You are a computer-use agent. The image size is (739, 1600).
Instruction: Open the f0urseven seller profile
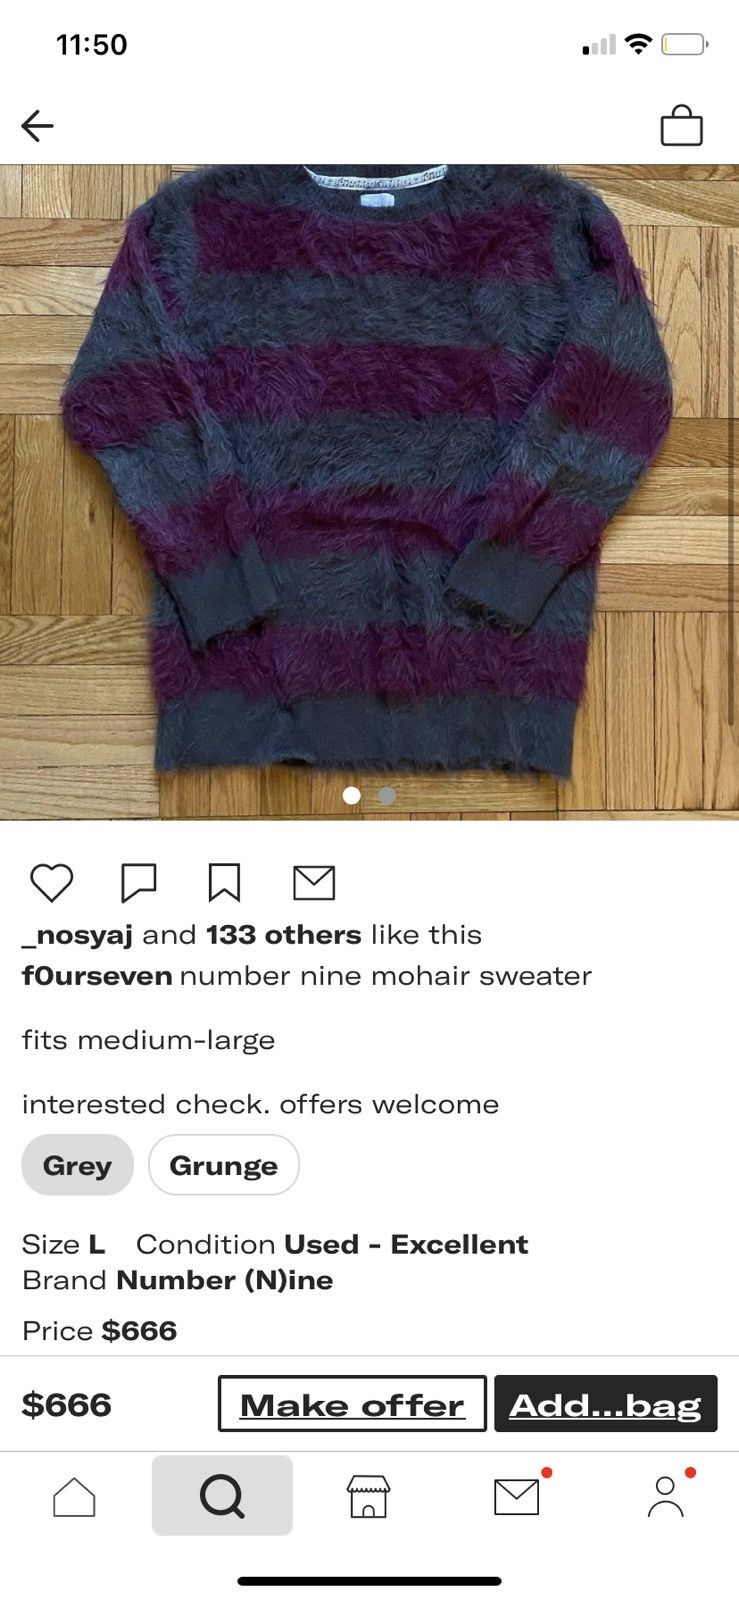pyautogui.click(x=97, y=976)
